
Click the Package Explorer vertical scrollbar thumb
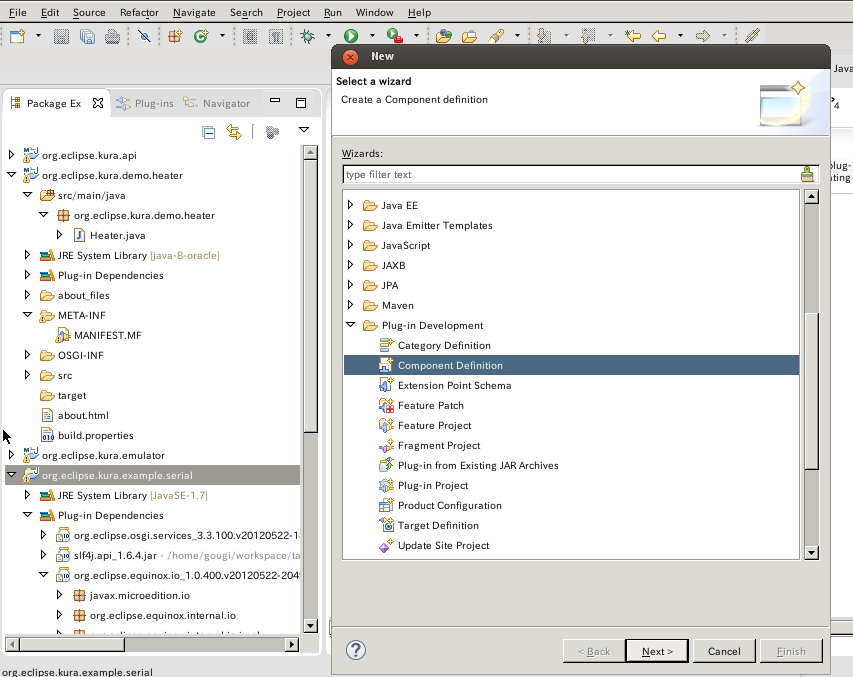(x=311, y=296)
